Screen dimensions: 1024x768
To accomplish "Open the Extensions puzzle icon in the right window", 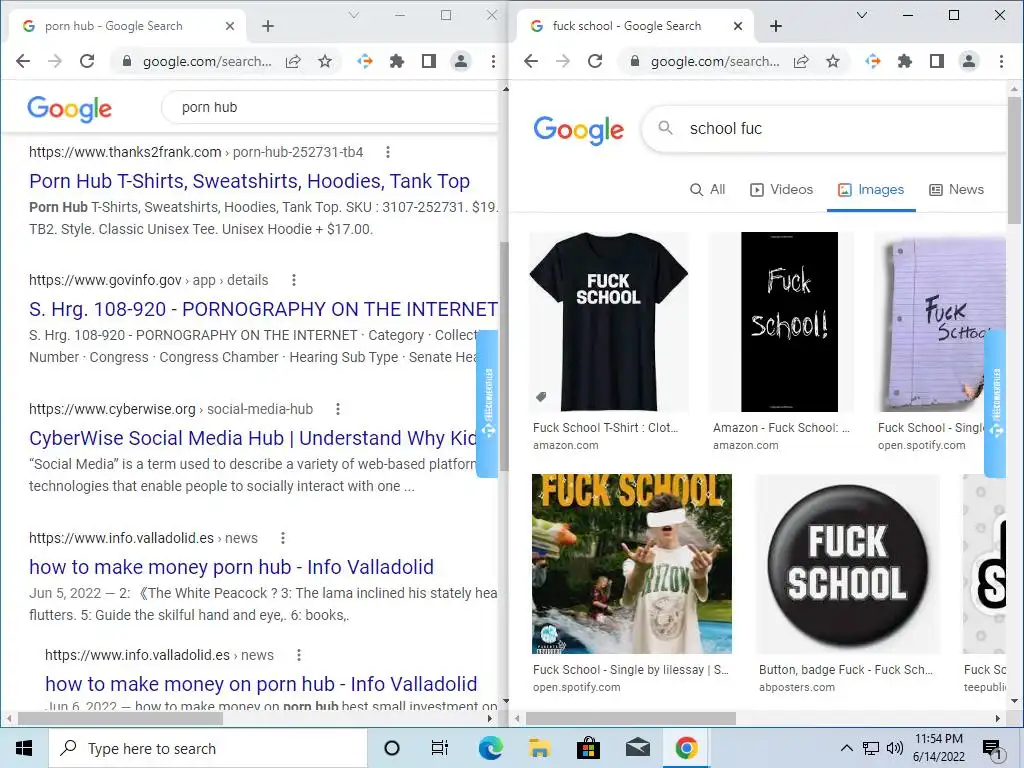I will (x=904, y=61).
